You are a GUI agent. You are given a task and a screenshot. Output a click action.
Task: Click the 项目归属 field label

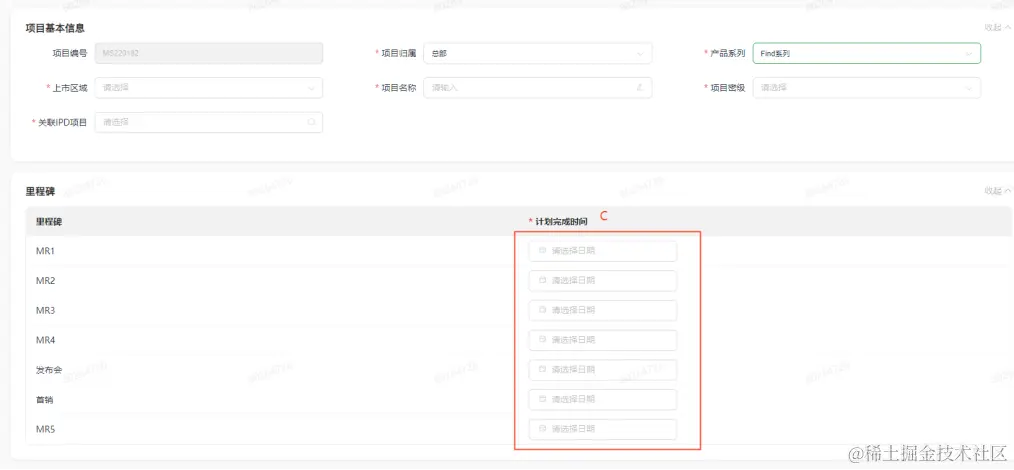click(399, 54)
